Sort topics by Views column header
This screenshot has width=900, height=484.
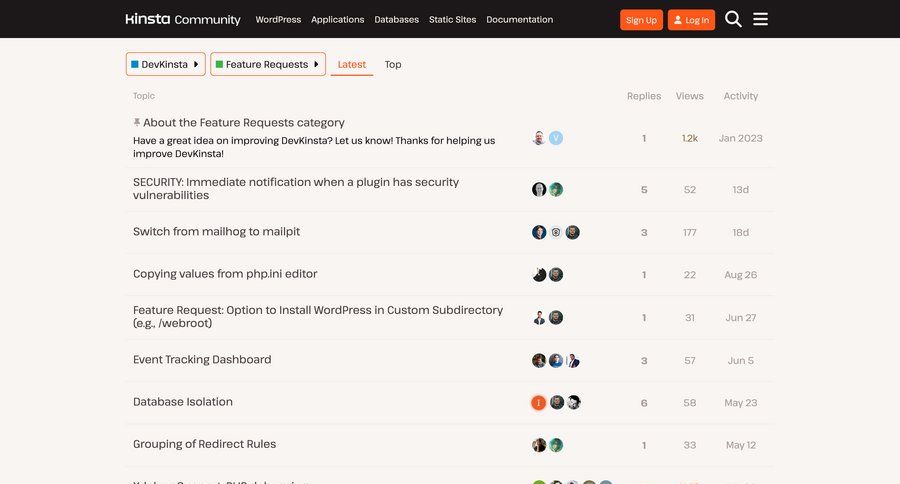coord(689,96)
